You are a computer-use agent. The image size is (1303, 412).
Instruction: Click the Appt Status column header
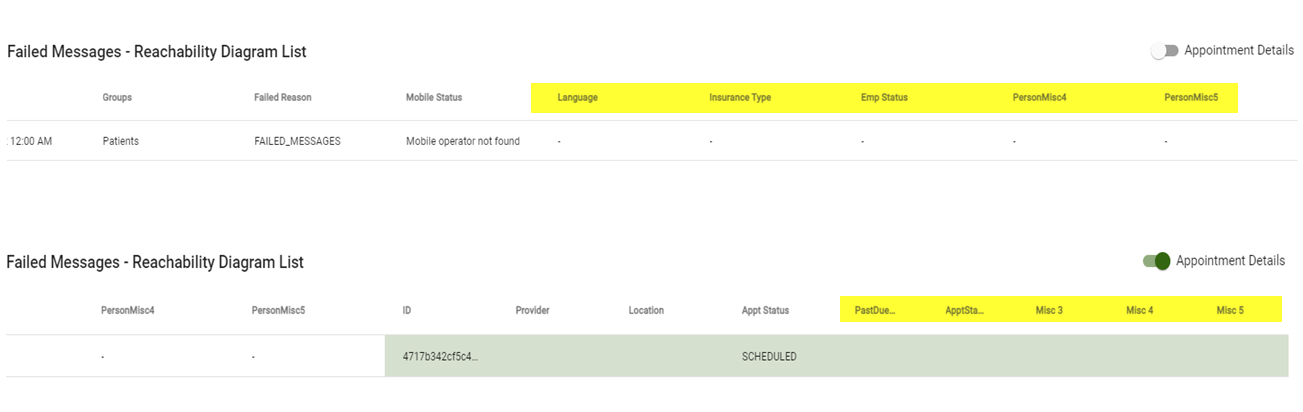(765, 310)
